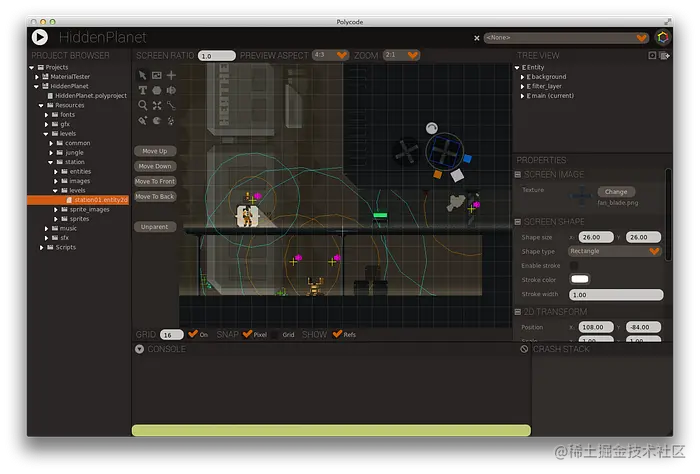Click the white square scale handle
This screenshot has height=474, width=700.
pyautogui.click(x=457, y=175)
